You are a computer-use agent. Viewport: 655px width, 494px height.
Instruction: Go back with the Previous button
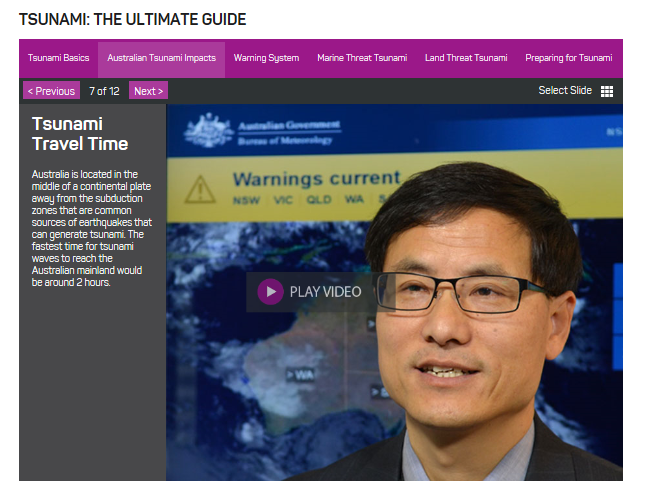coord(51,91)
